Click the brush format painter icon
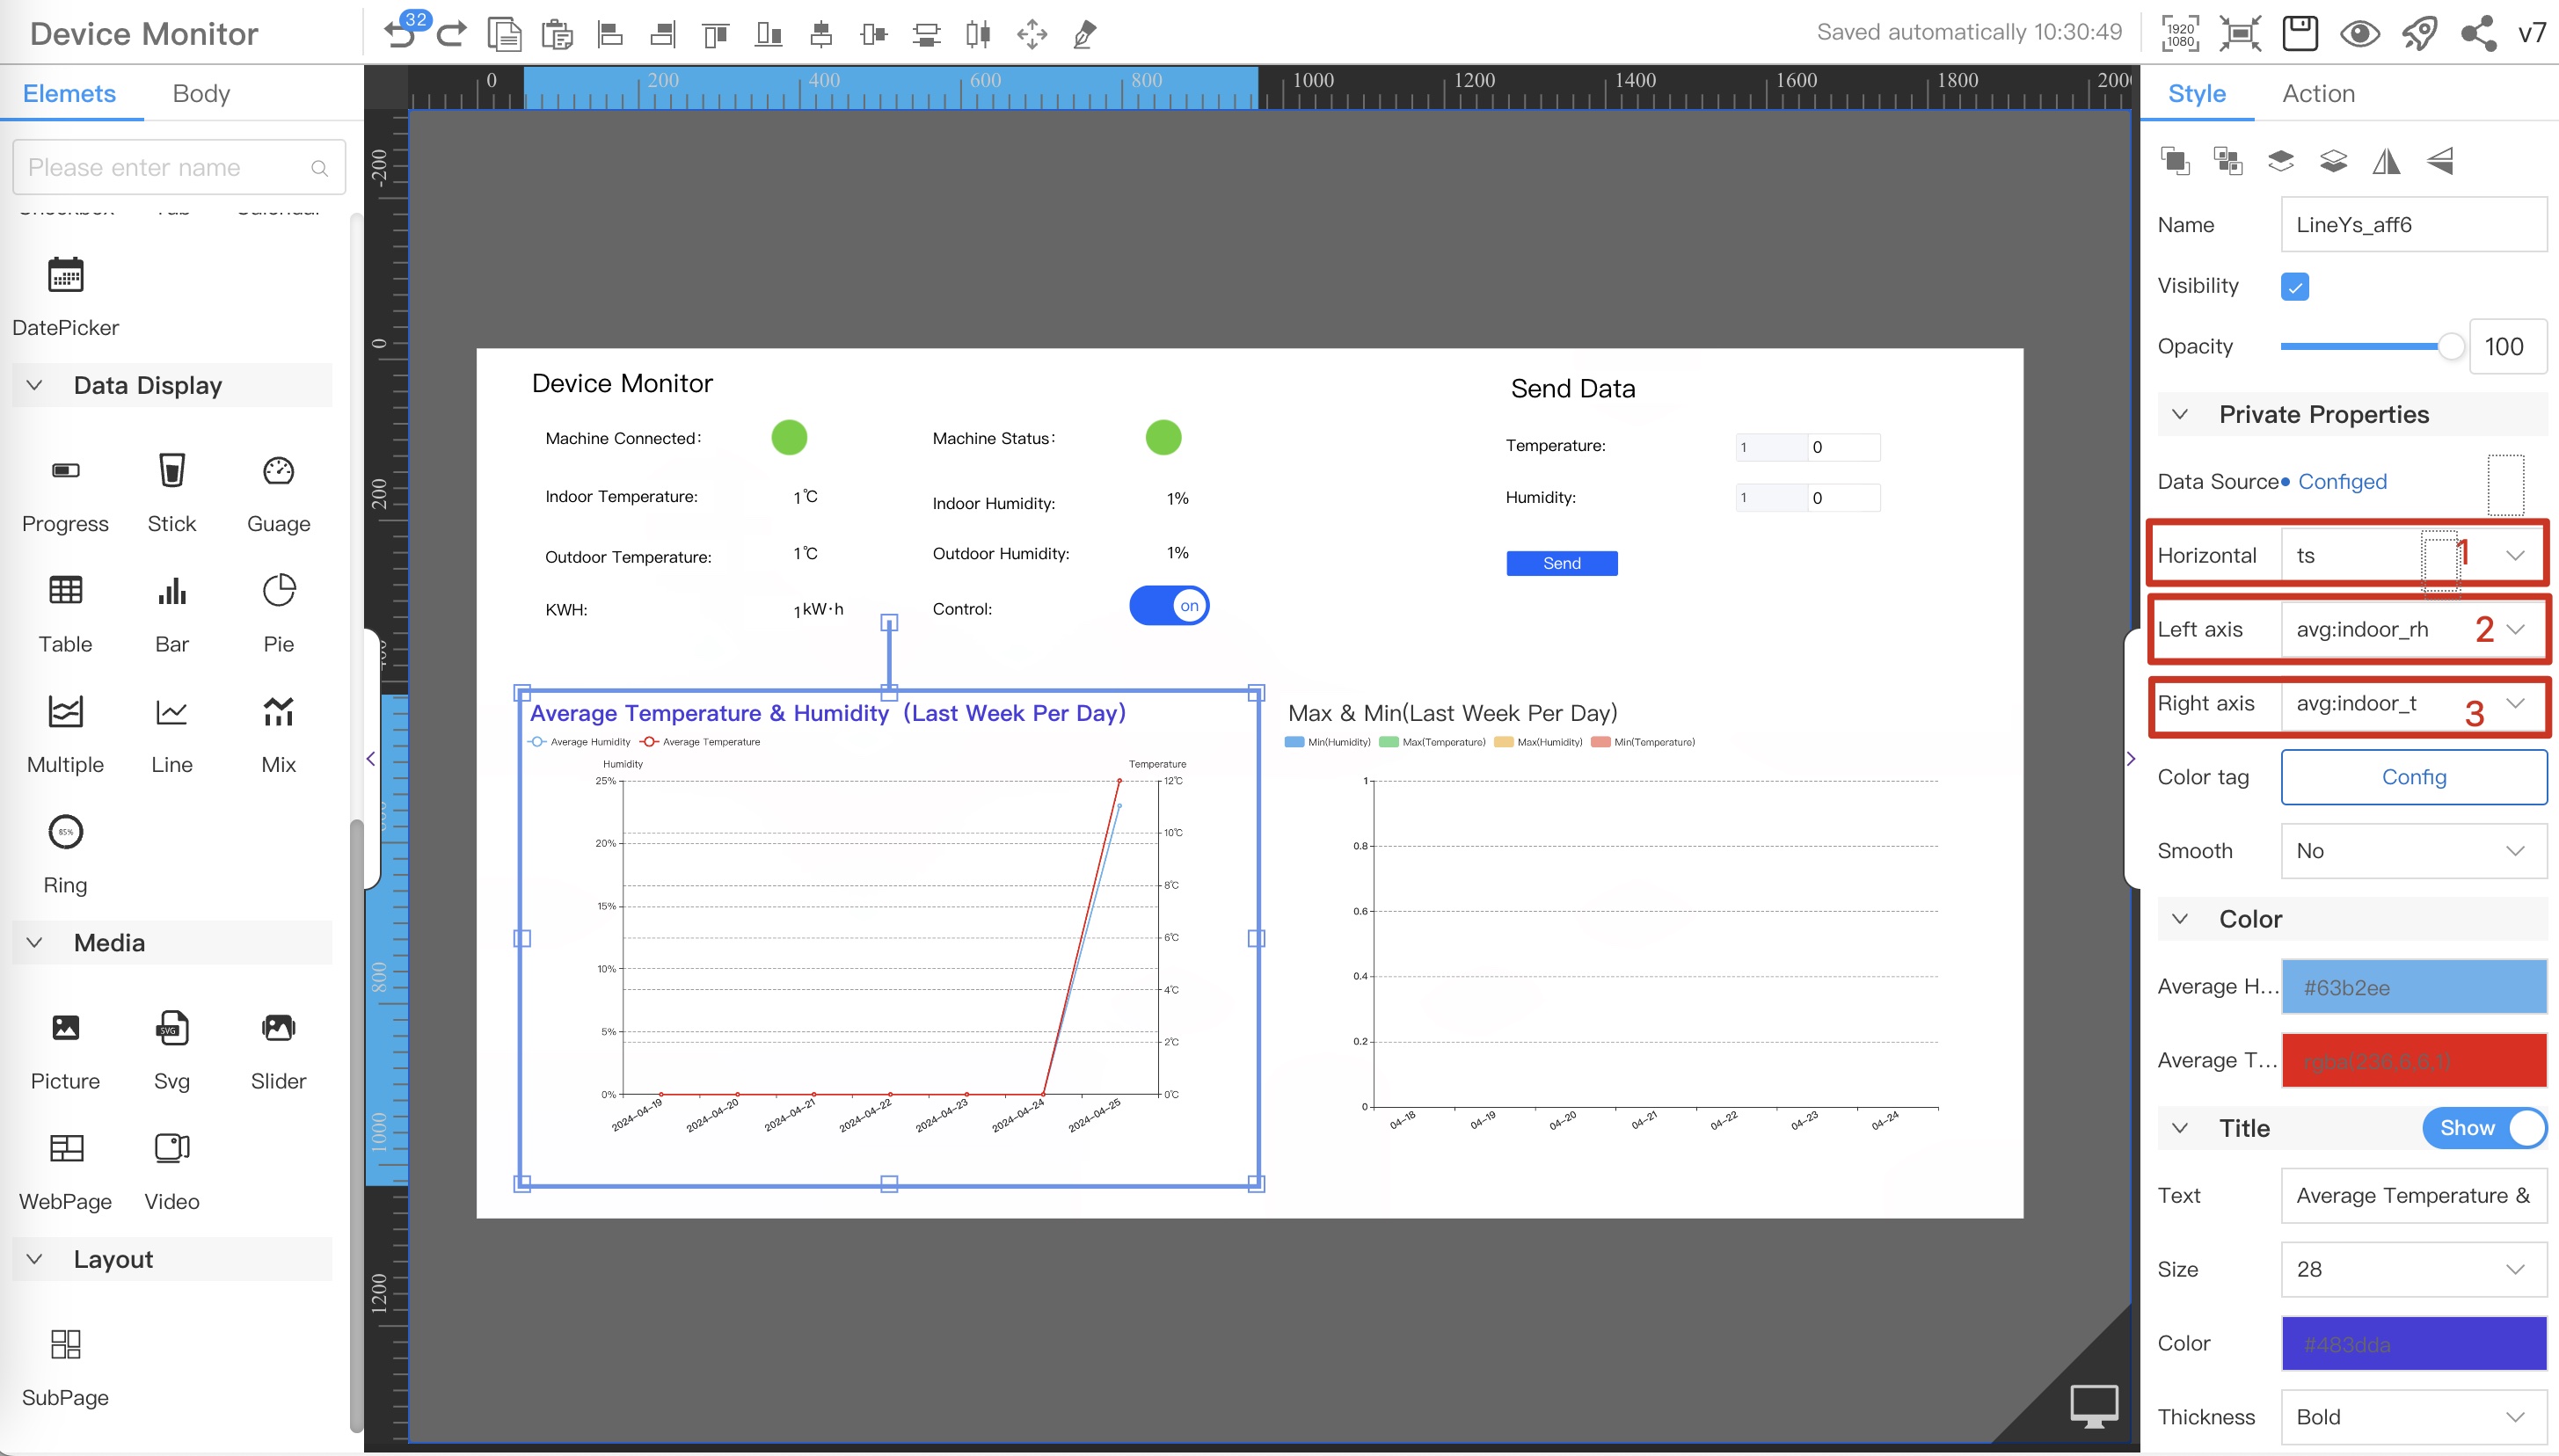The width and height of the screenshot is (2559, 1456). pyautogui.click(x=1085, y=34)
